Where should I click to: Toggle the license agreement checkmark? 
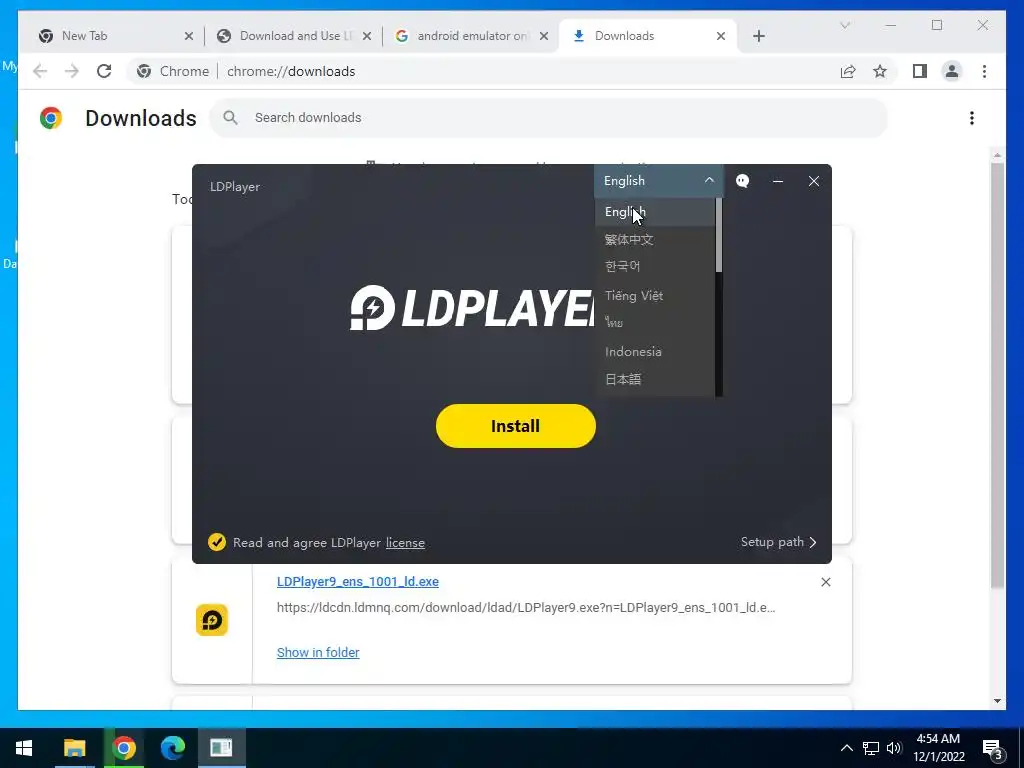point(217,542)
